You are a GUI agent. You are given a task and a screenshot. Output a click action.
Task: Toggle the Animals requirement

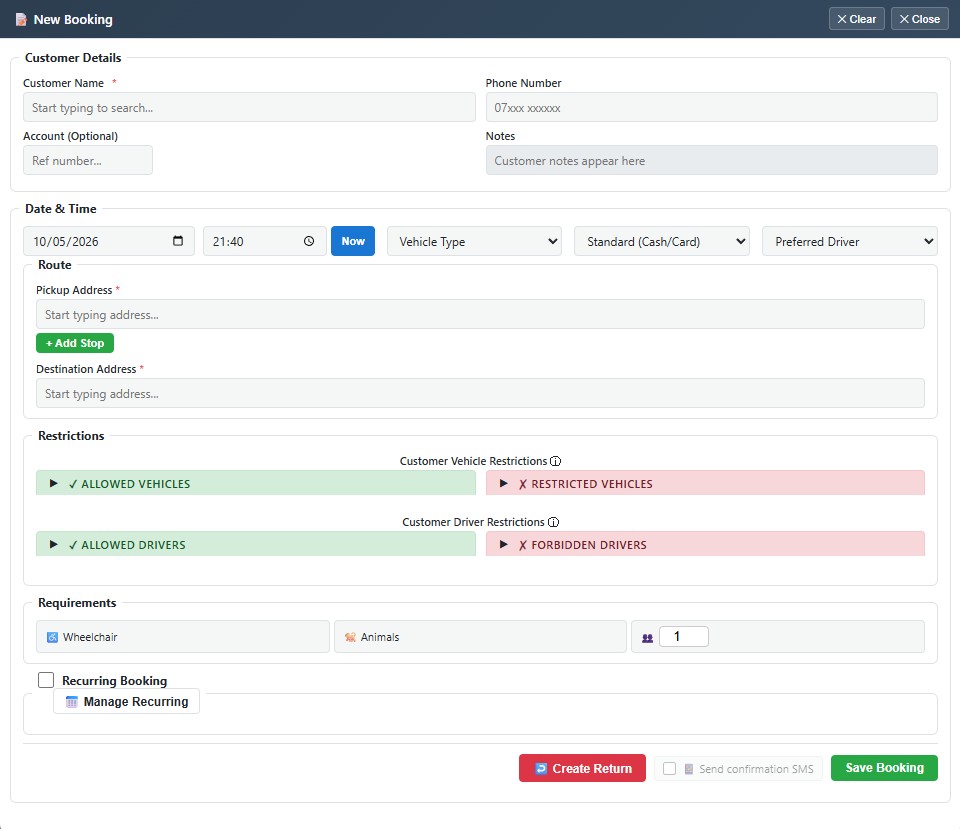[480, 637]
